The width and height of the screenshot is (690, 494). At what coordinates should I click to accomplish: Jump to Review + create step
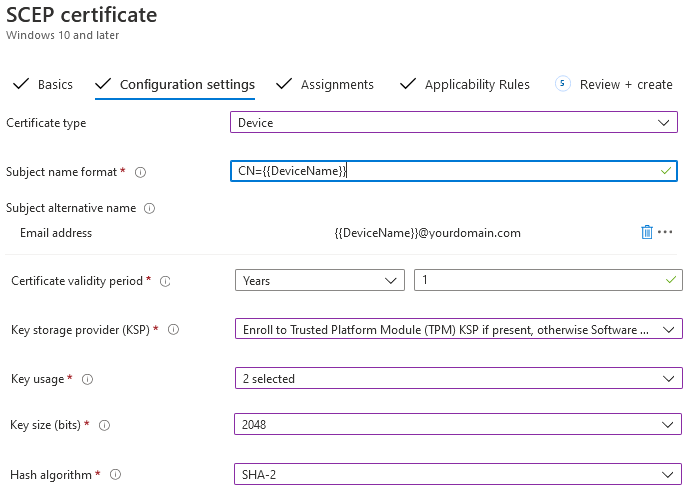pos(614,84)
